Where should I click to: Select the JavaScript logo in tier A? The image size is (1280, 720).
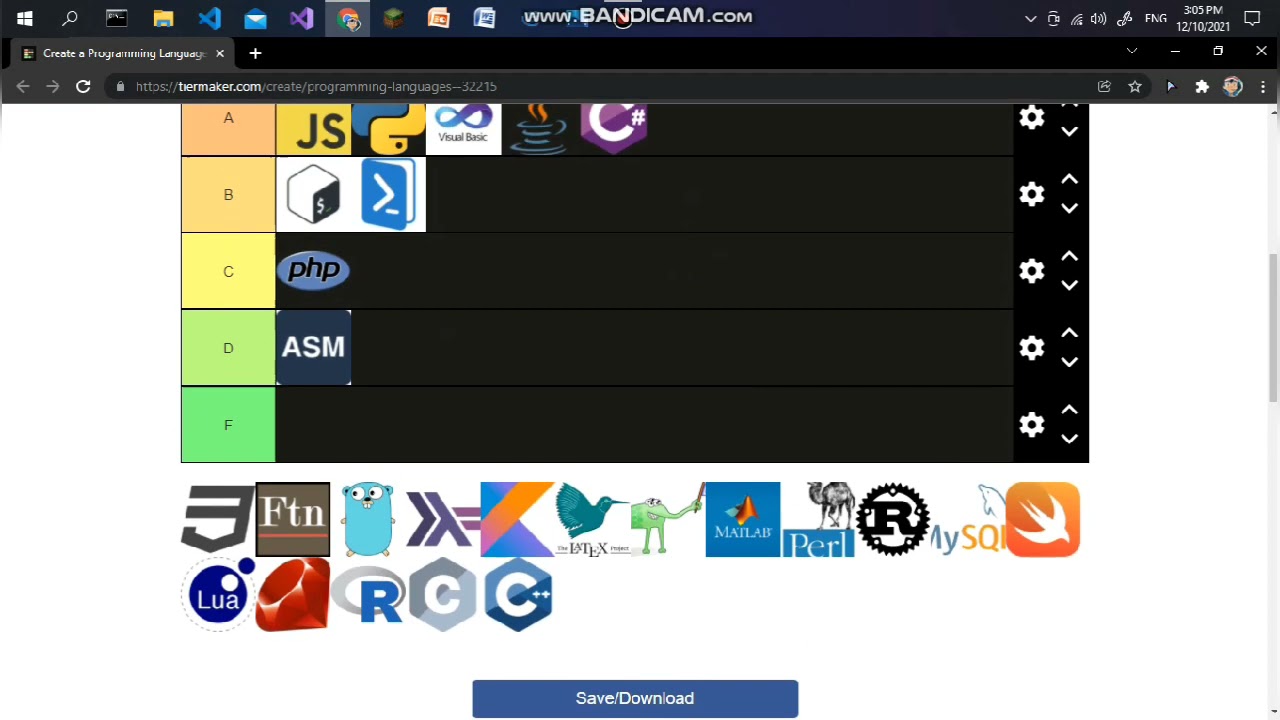pos(313,129)
